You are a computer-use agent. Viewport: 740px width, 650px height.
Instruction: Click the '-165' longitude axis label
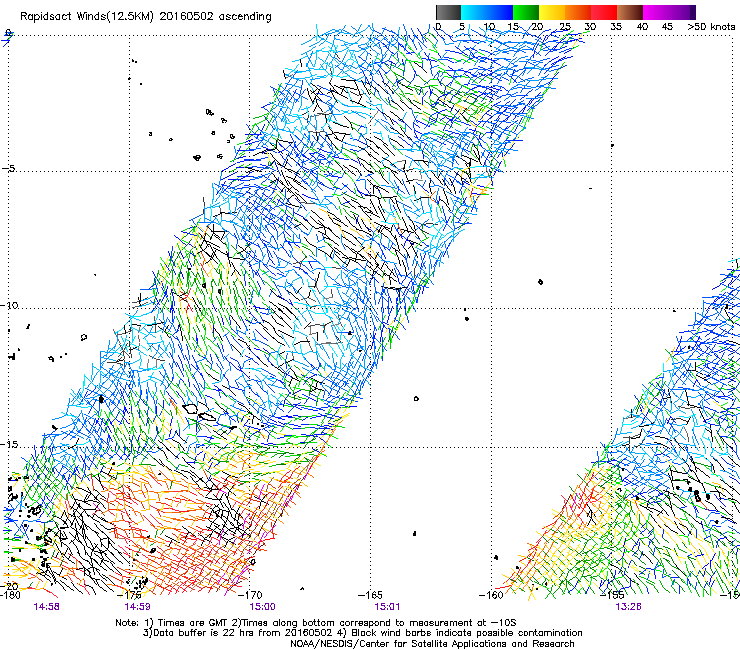click(x=370, y=595)
